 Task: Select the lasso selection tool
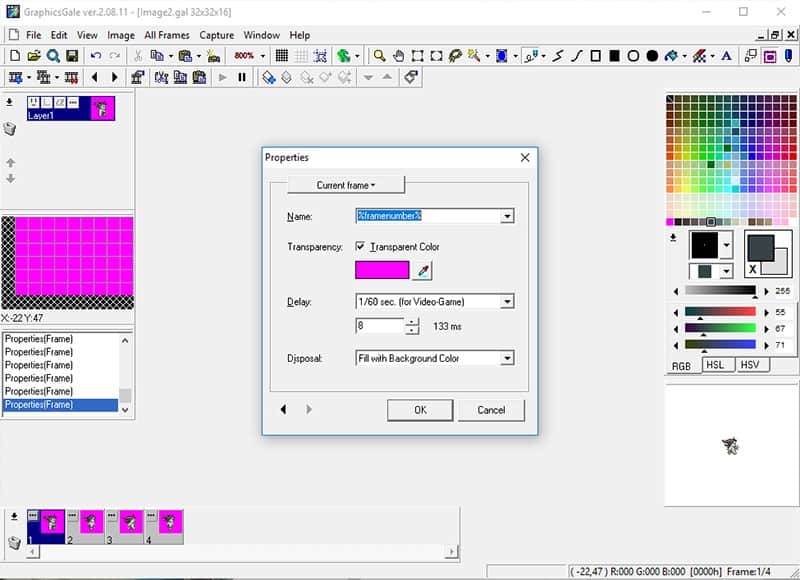coord(455,56)
